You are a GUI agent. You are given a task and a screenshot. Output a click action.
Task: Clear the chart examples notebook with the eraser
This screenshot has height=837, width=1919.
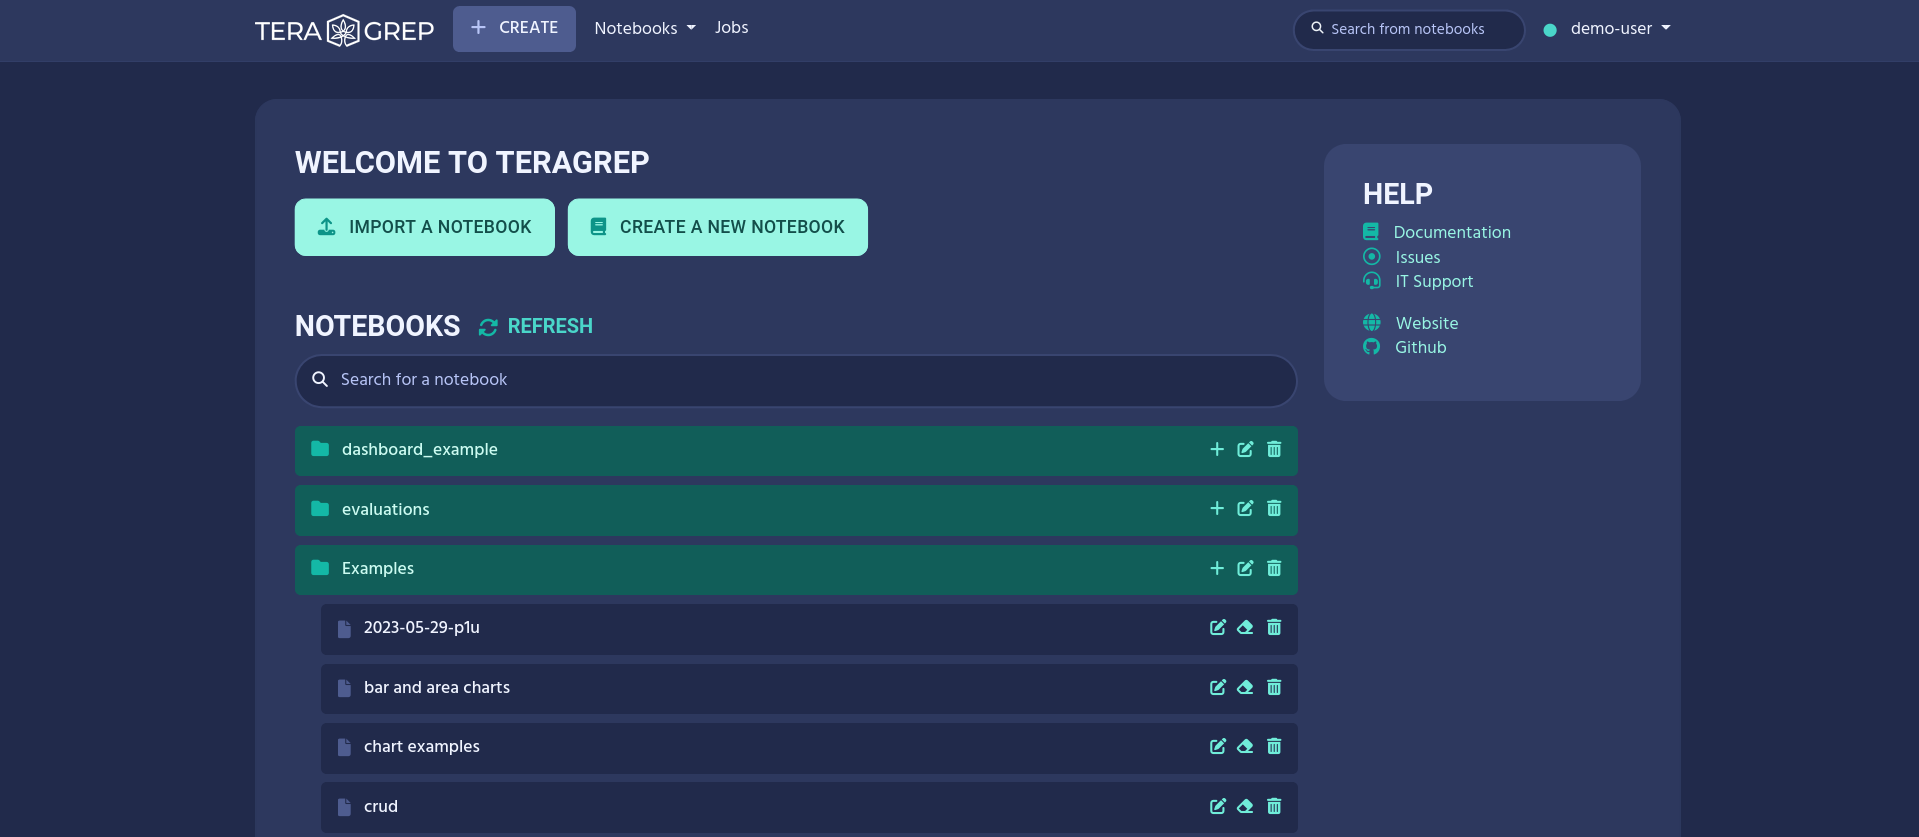[x=1245, y=746]
